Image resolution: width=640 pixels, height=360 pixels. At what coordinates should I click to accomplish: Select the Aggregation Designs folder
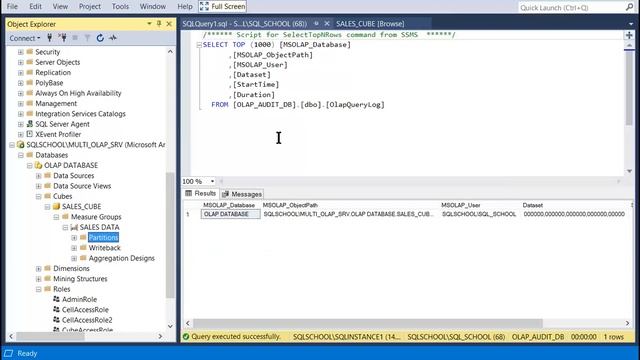click(122, 258)
